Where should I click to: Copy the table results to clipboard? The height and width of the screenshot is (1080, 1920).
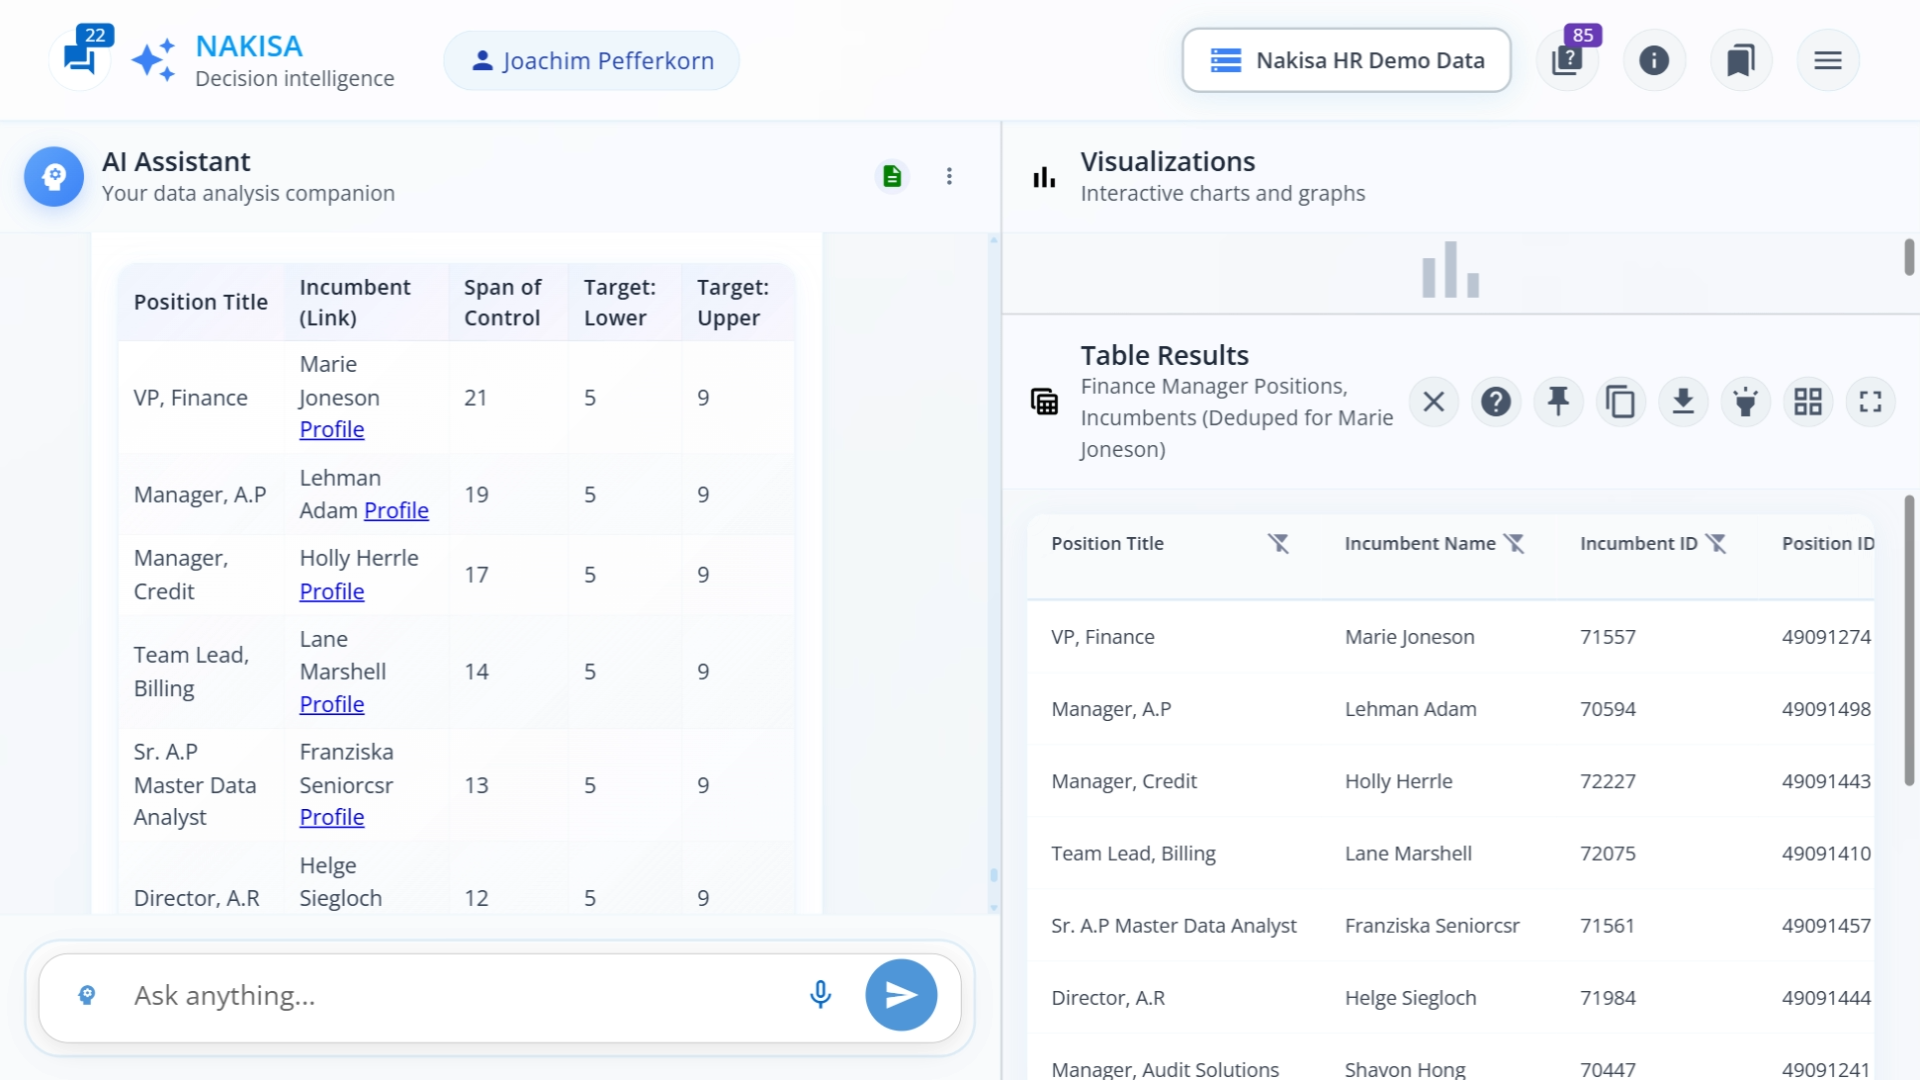click(x=1621, y=401)
